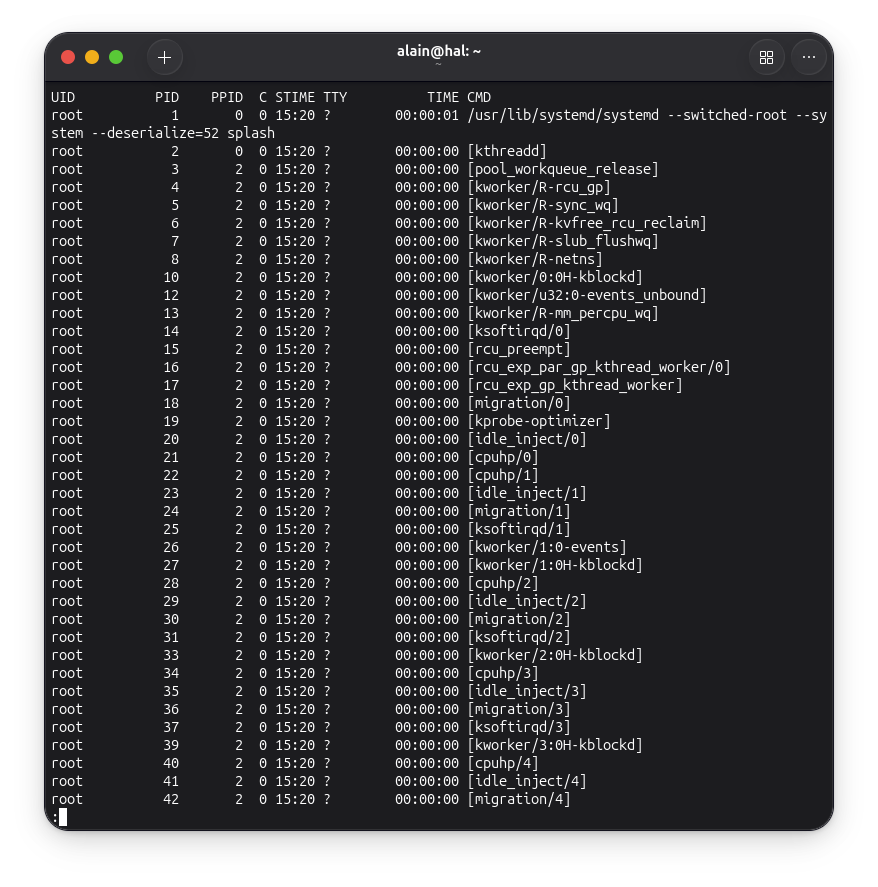Click PID 33 in the process list

(171, 656)
